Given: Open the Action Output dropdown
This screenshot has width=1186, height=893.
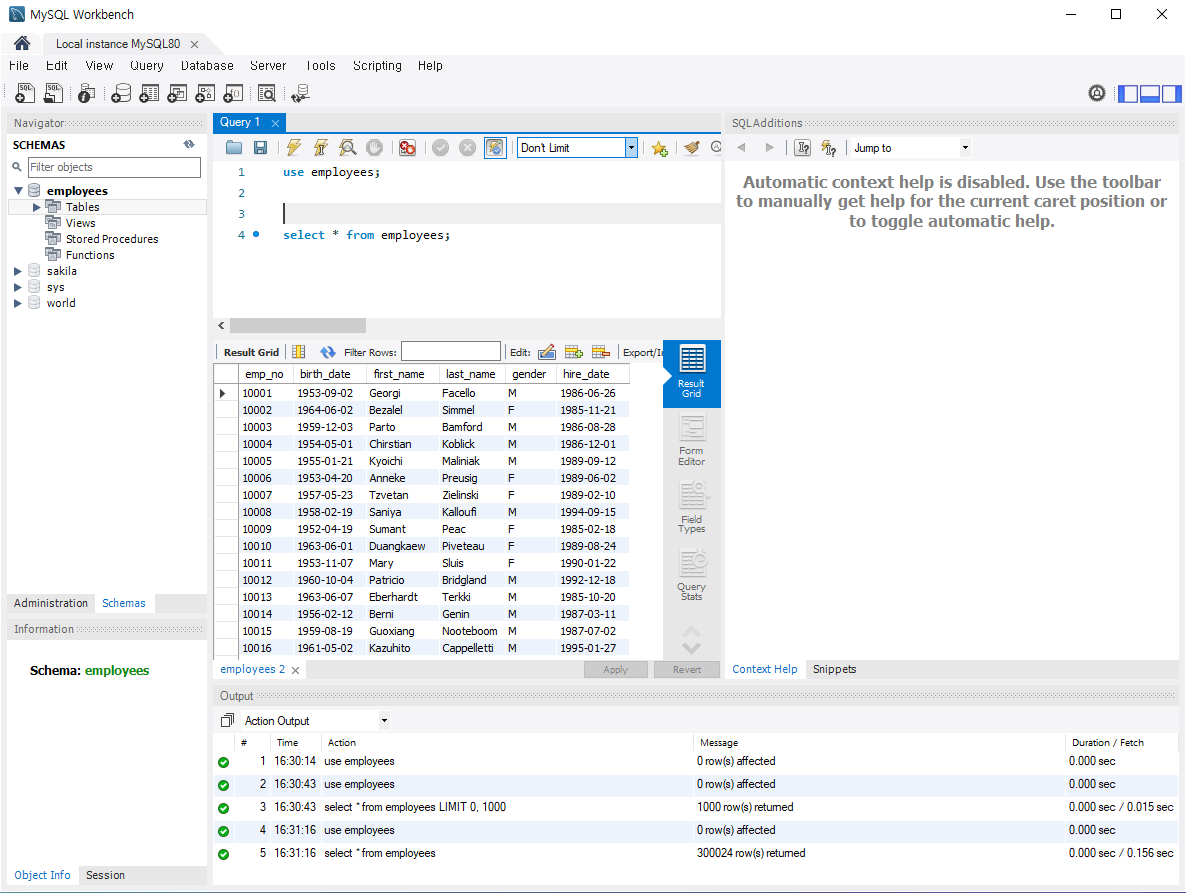Looking at the screenshot, I should coord(384,721).
